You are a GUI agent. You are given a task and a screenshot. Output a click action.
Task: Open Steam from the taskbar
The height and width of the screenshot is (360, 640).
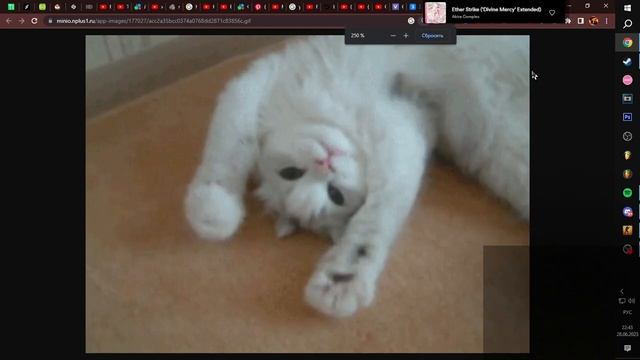[627, 61]
